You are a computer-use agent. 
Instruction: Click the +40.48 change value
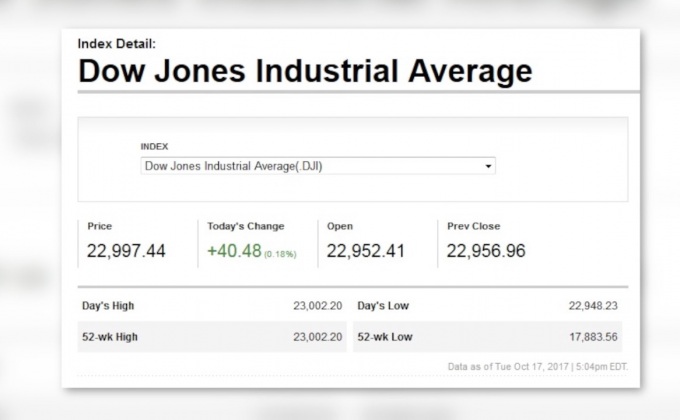[x=234, y=251]
